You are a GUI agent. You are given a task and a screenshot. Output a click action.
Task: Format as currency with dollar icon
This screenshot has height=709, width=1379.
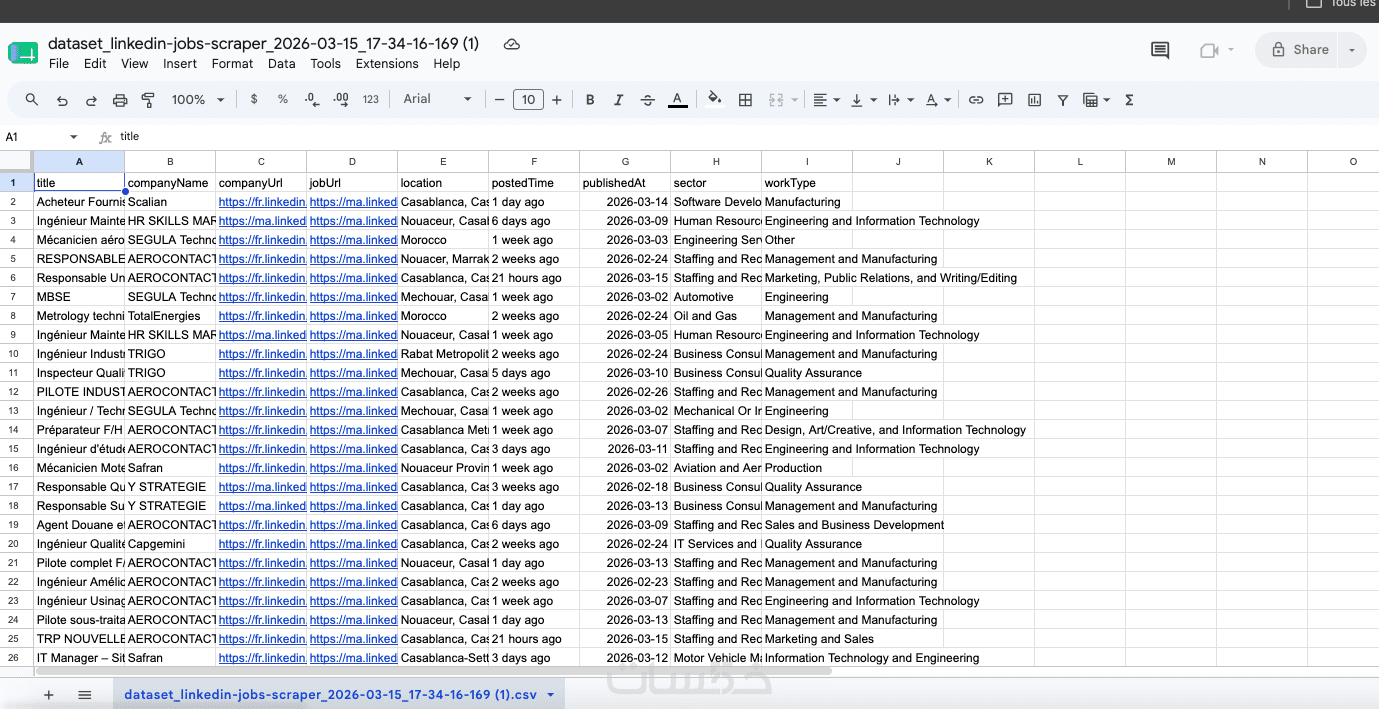254,100
